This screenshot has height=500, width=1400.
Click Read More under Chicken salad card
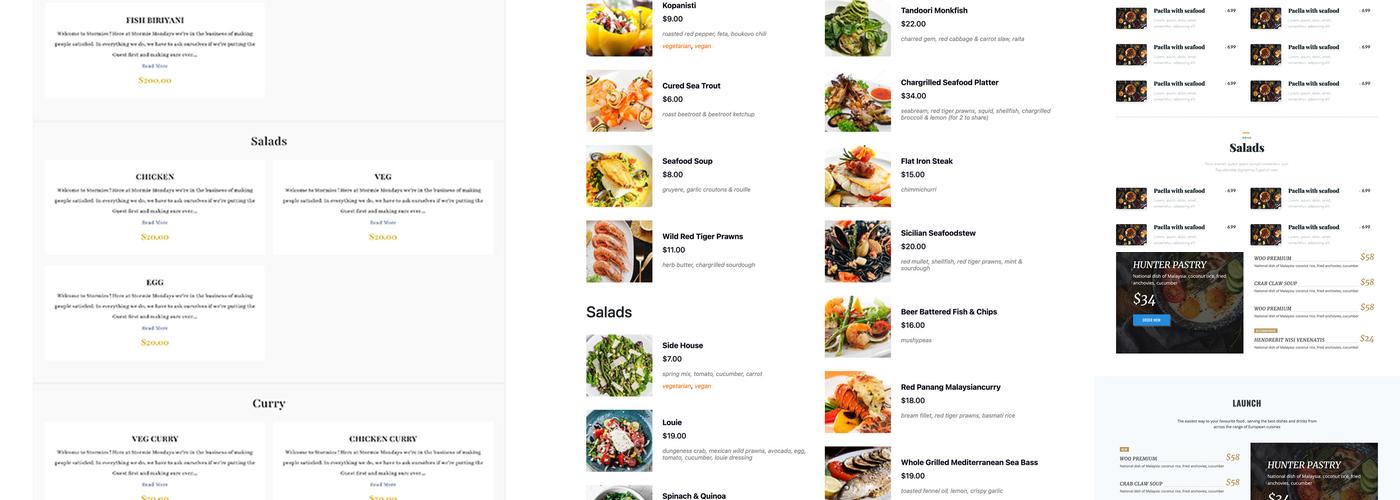pos(155,222)
